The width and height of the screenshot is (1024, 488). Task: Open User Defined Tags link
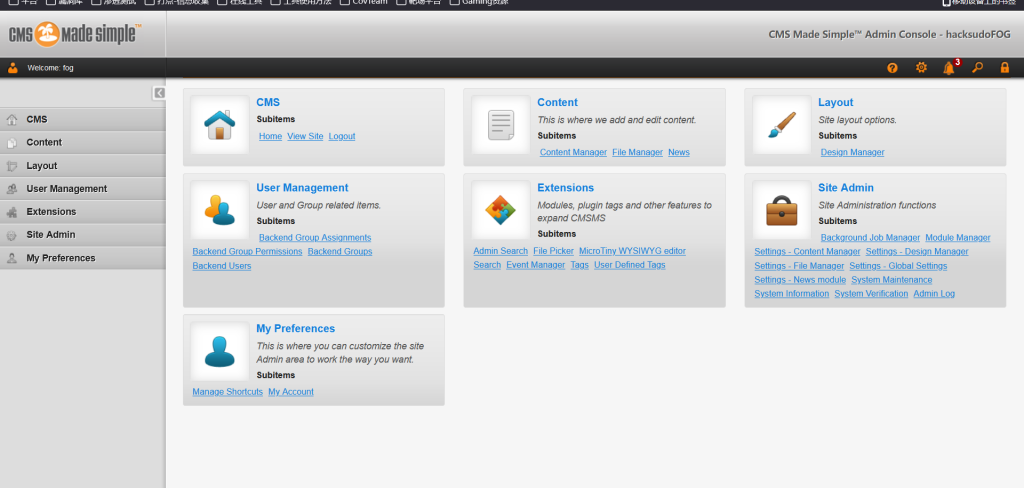630,265
